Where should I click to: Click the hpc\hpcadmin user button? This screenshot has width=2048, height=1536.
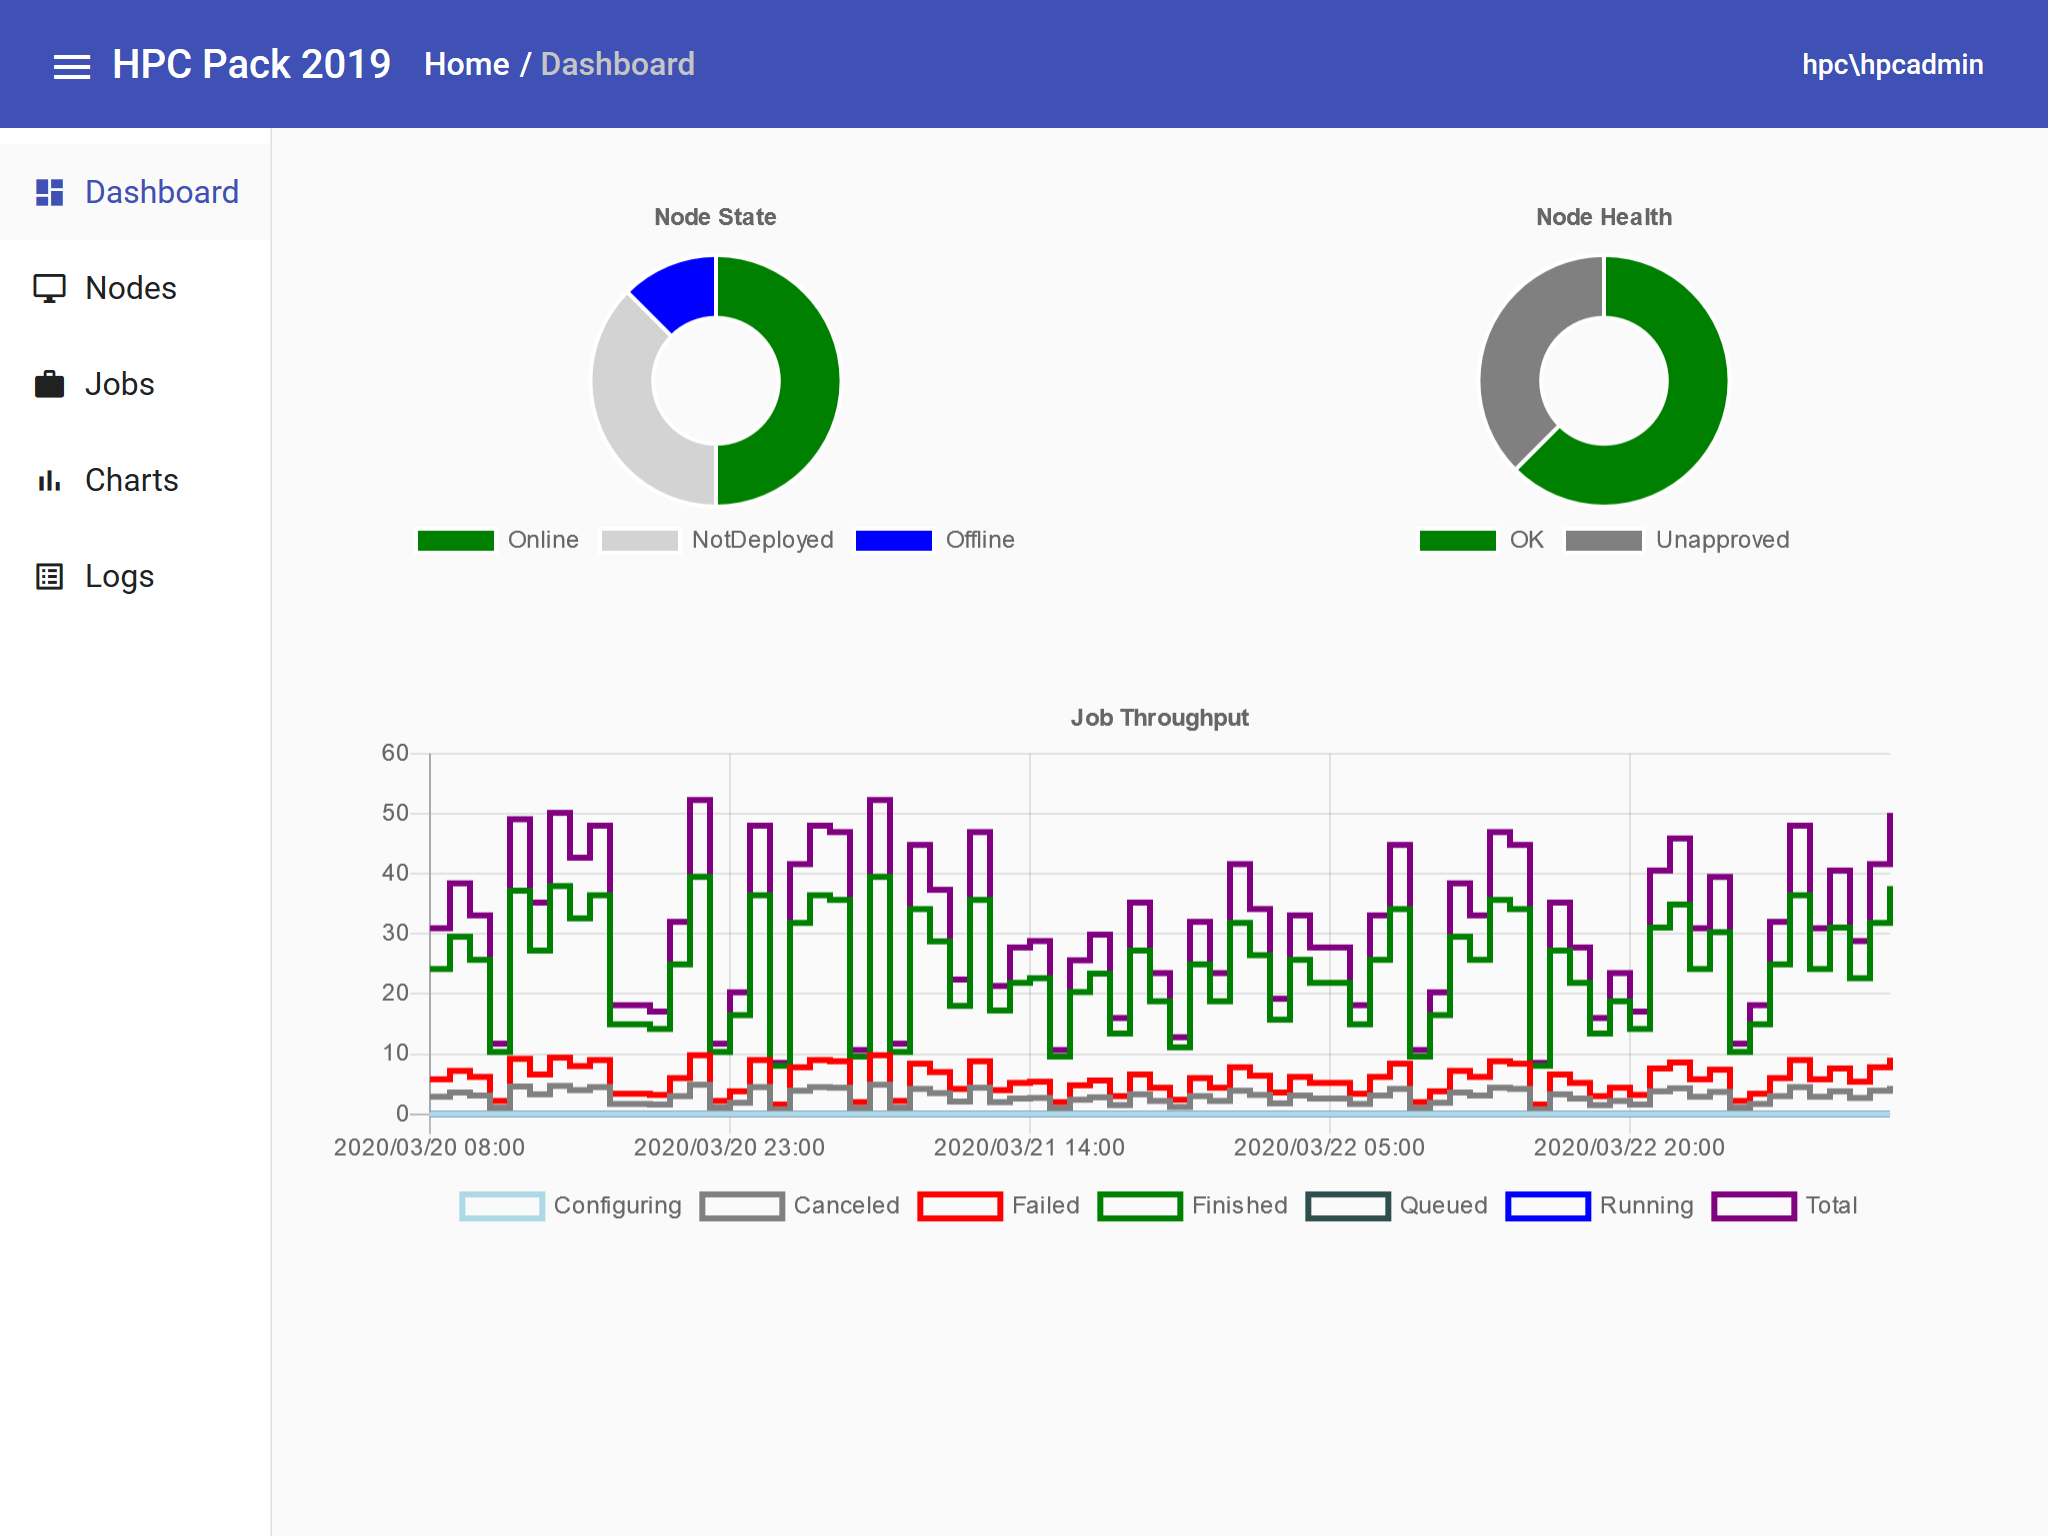tap(1892, 65)
